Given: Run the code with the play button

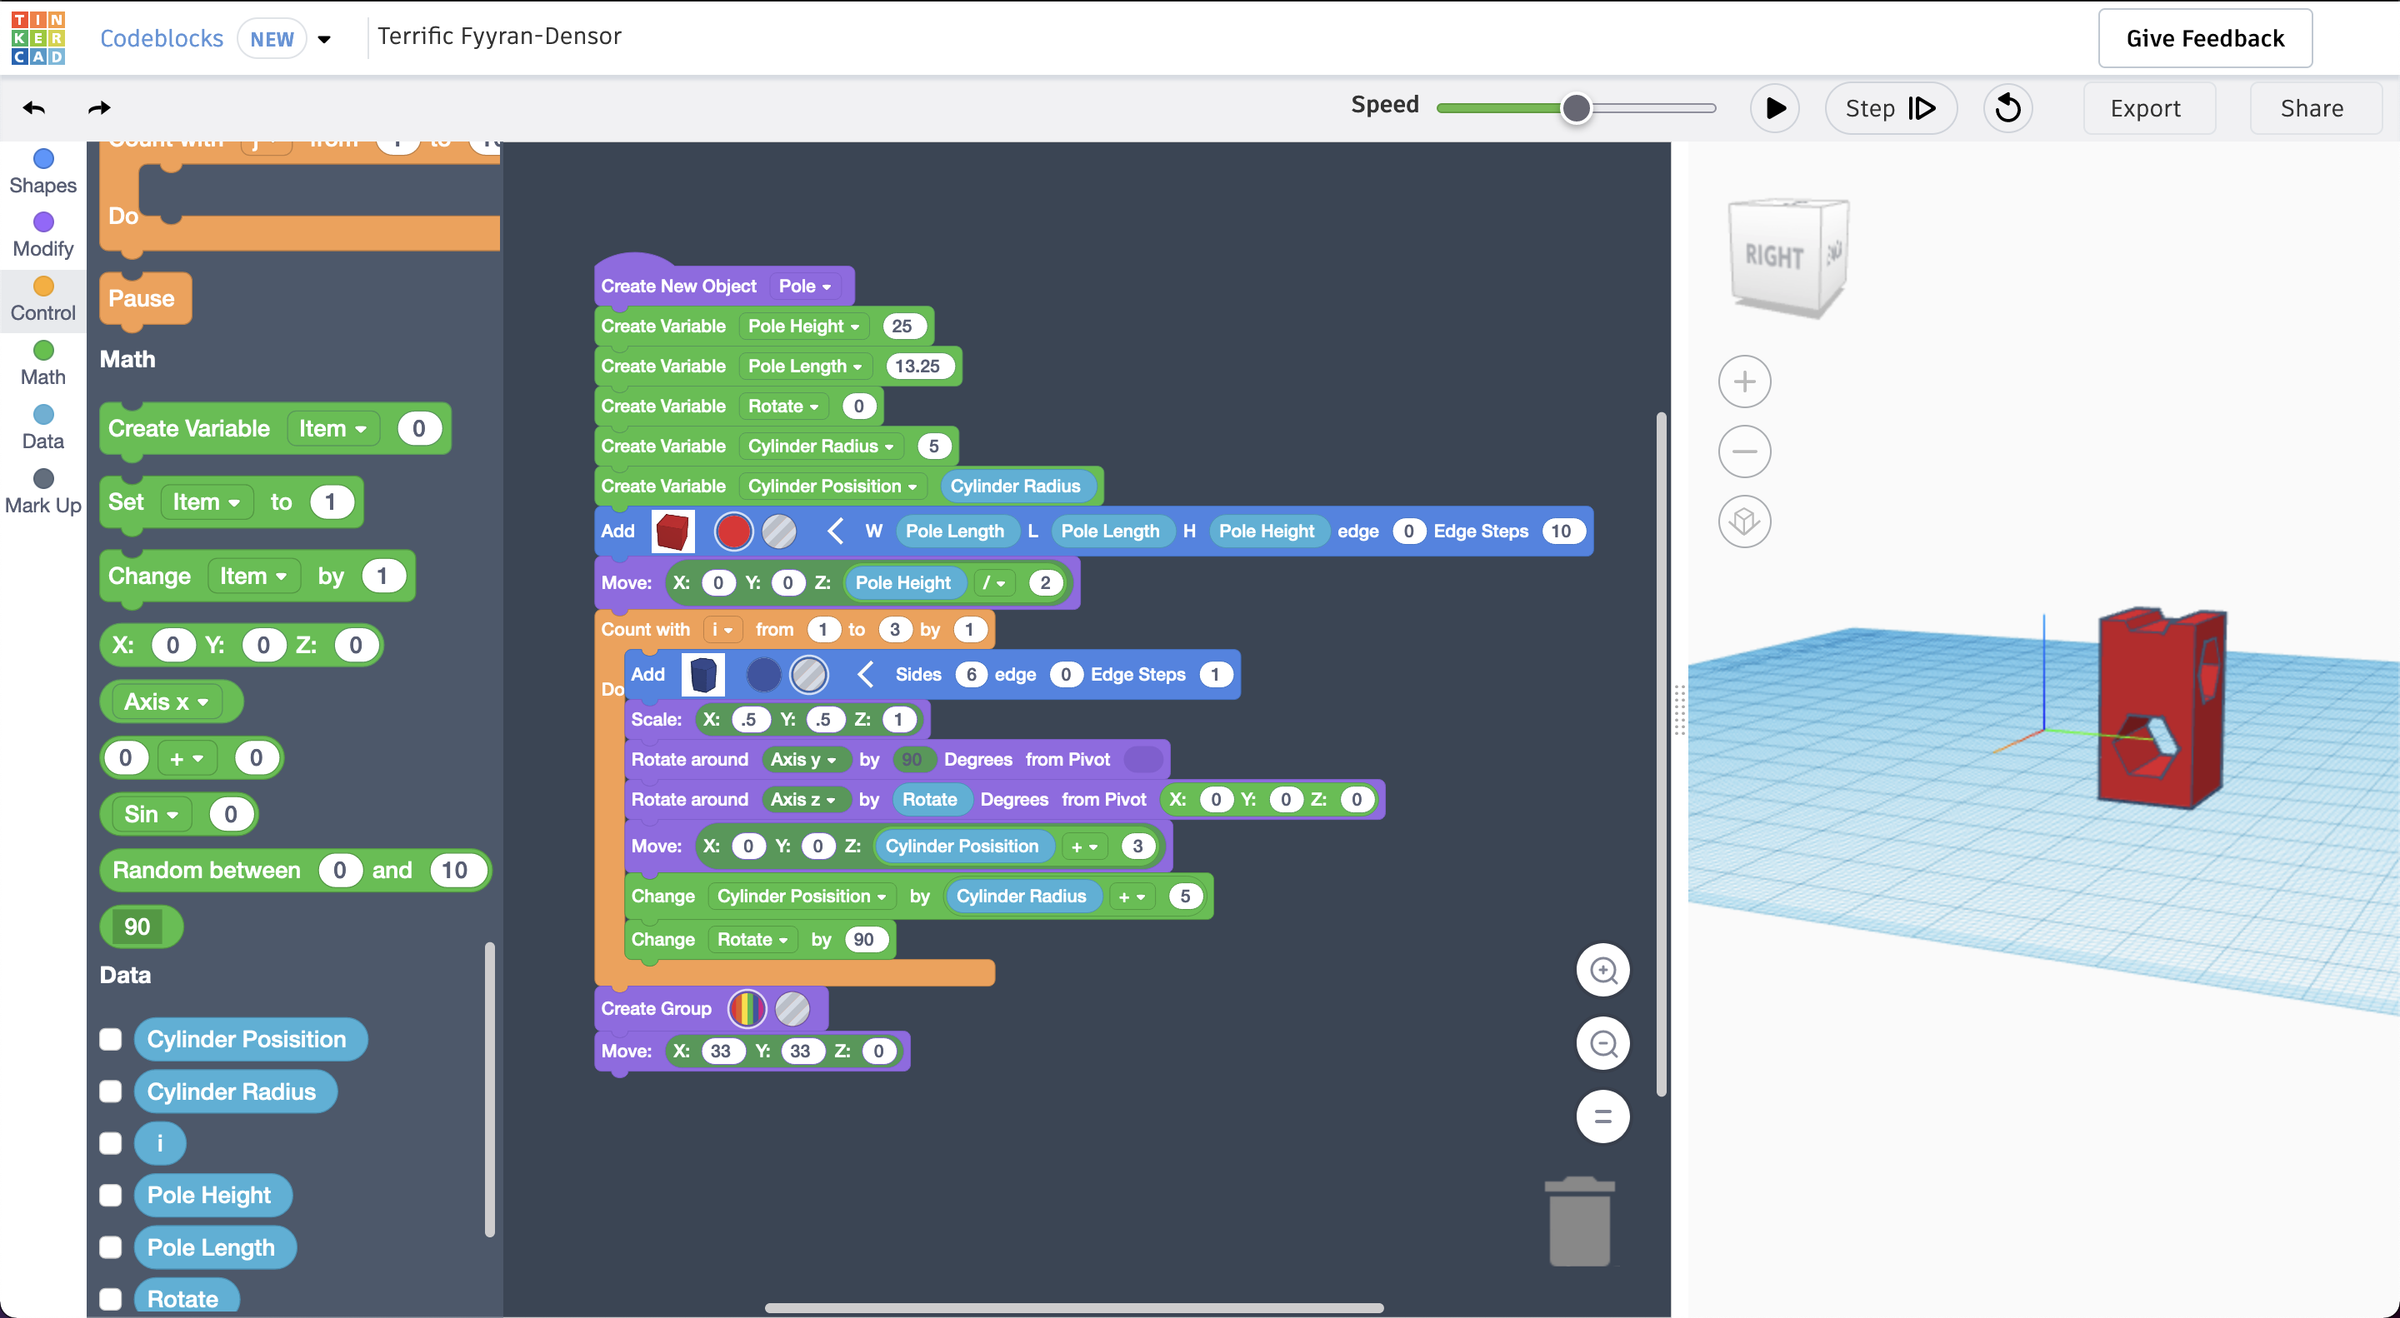Looking at the screenshot, I should (1775, 108).
